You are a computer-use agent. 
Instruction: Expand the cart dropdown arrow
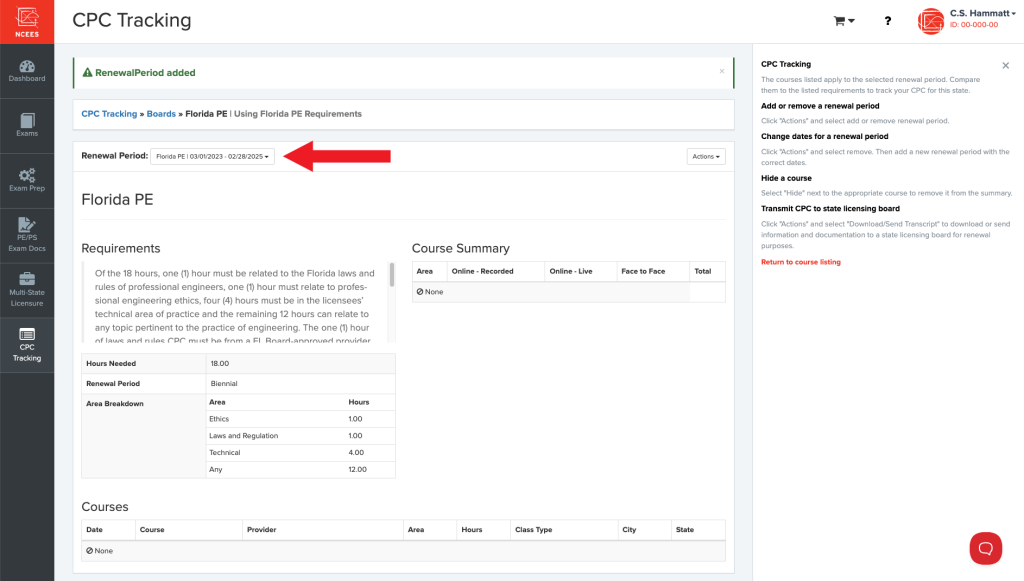click(x=853, y=20)
